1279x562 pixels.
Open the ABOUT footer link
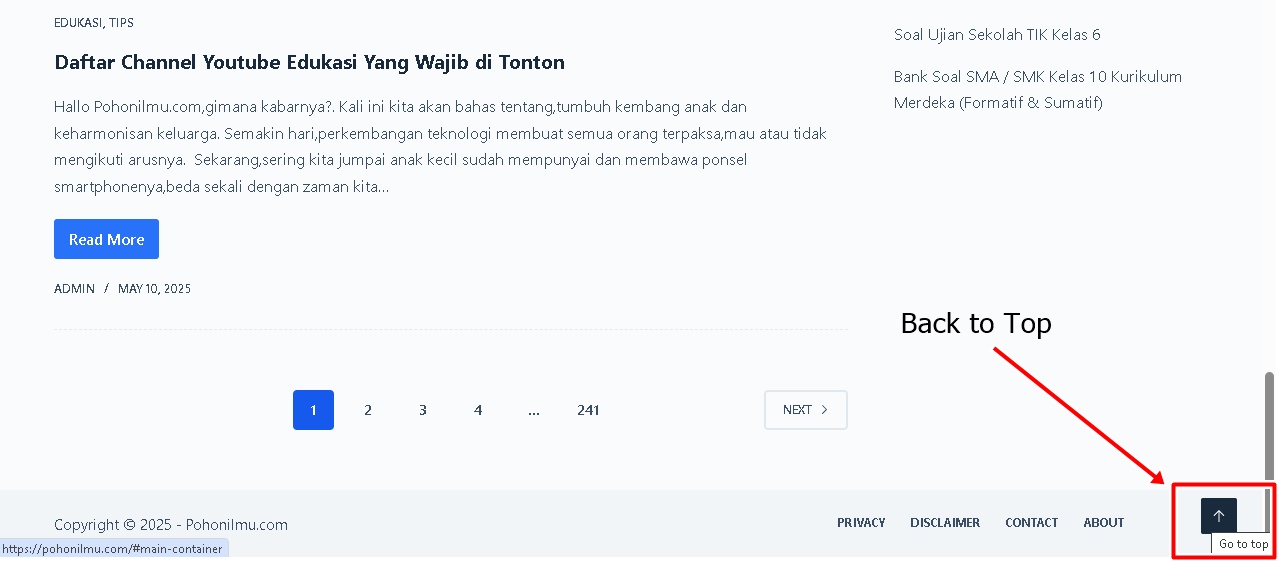tap(1104, 522)
